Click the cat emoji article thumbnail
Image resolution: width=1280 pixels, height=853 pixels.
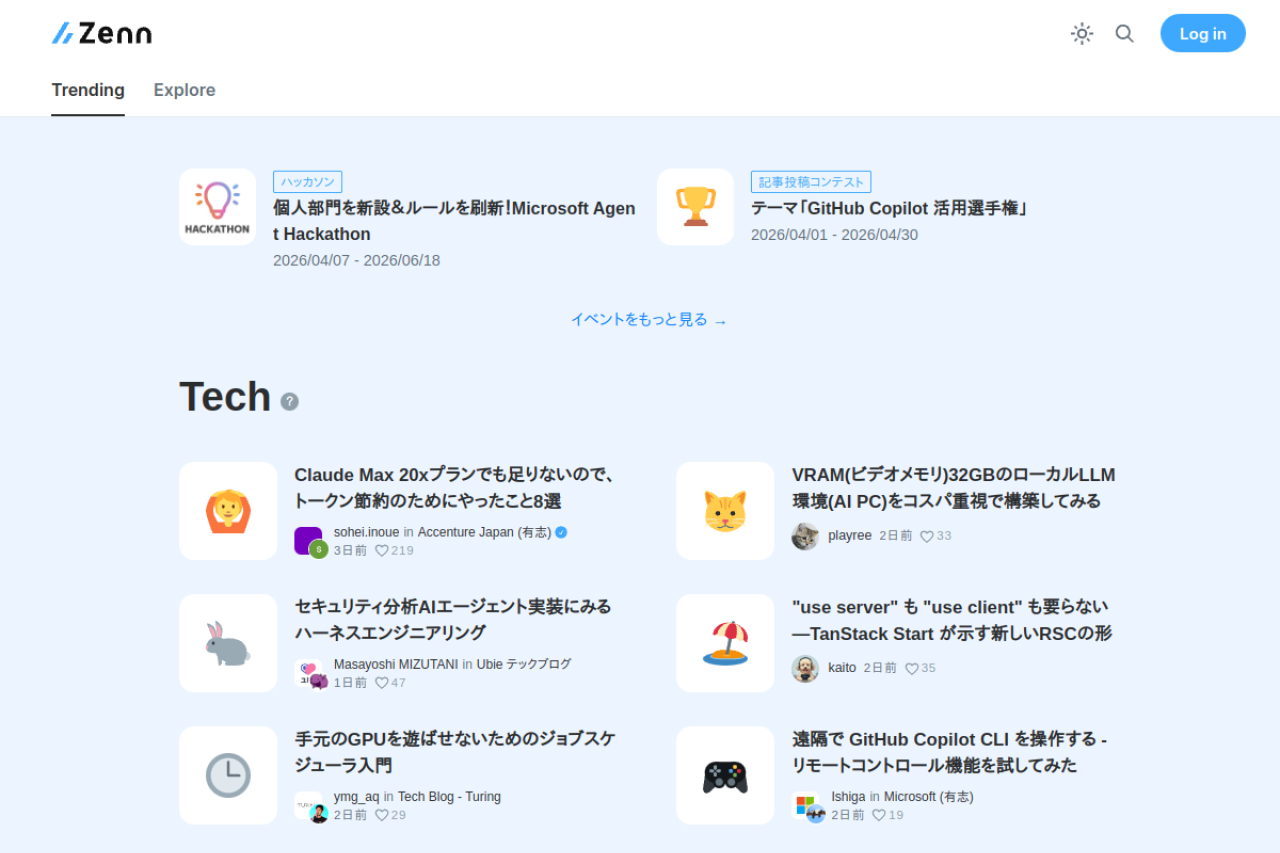click(x=725, y=511)
